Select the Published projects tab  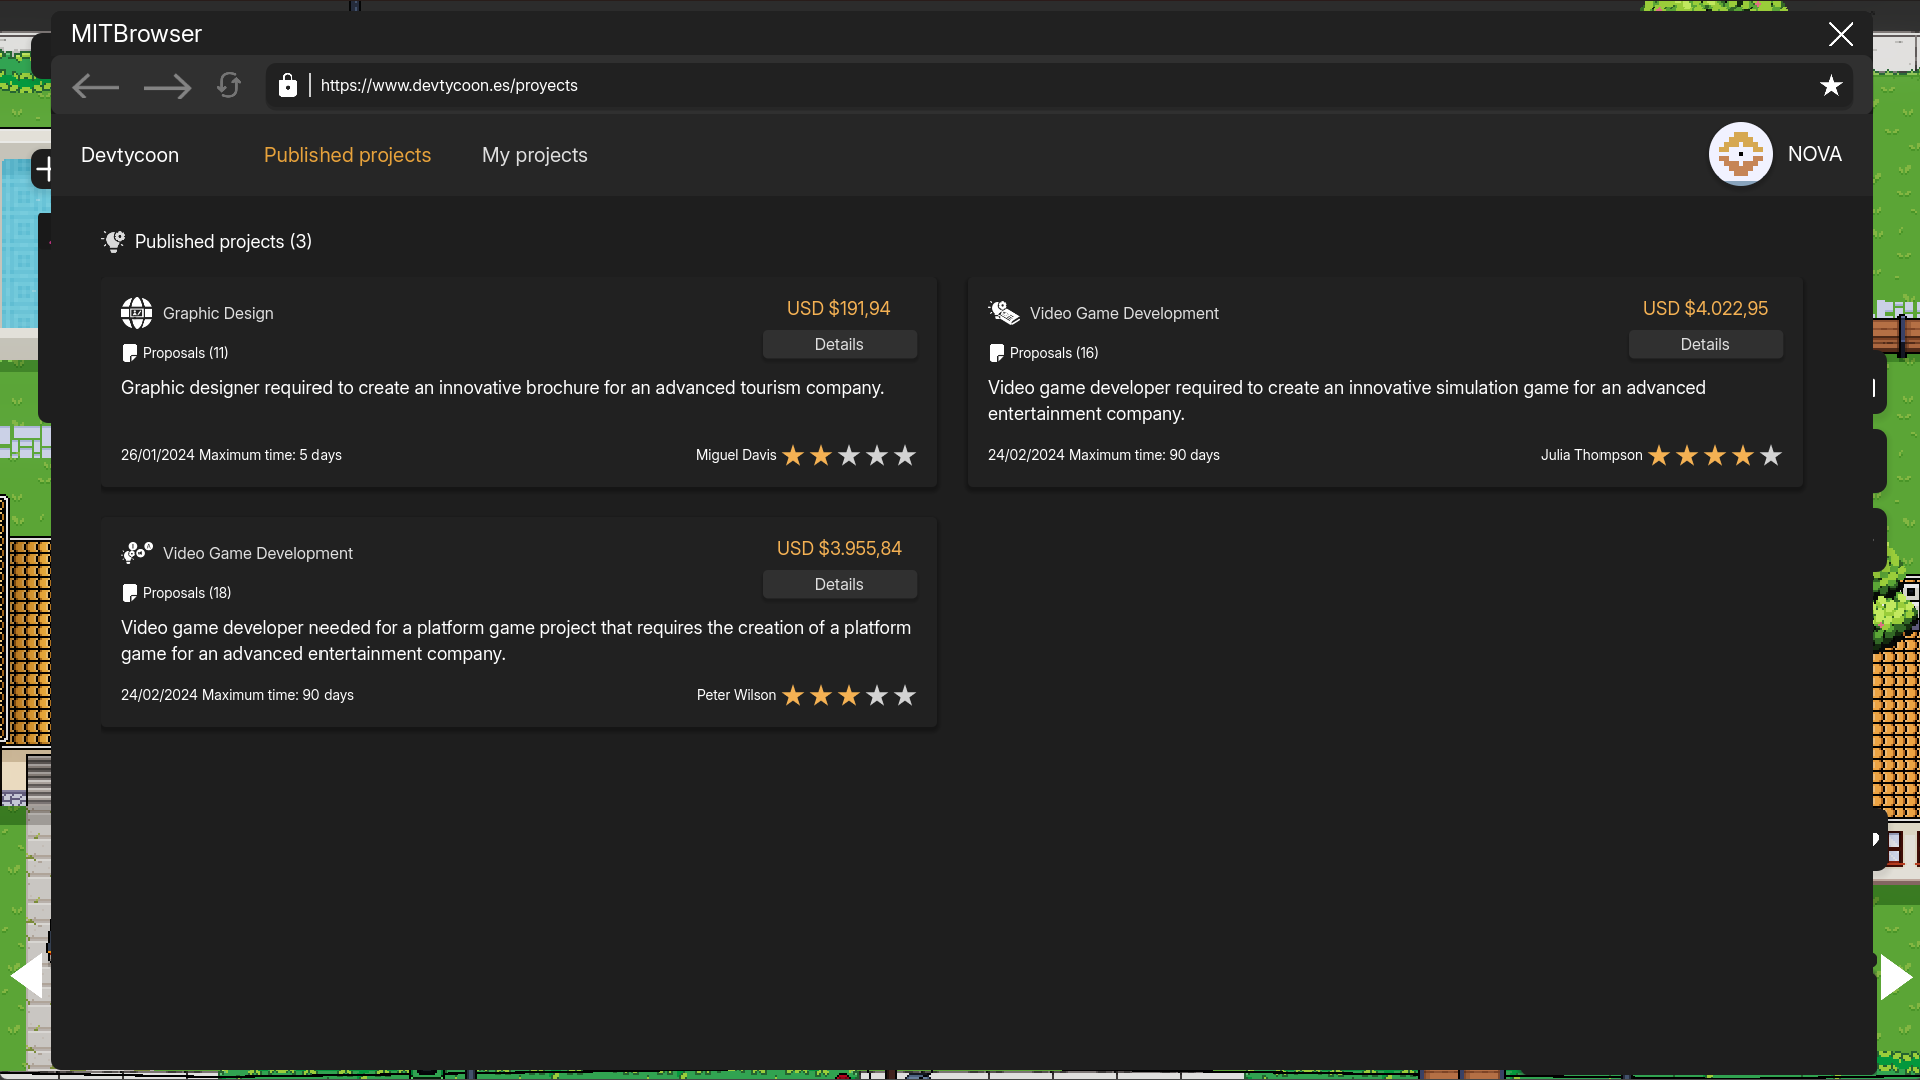347,155
